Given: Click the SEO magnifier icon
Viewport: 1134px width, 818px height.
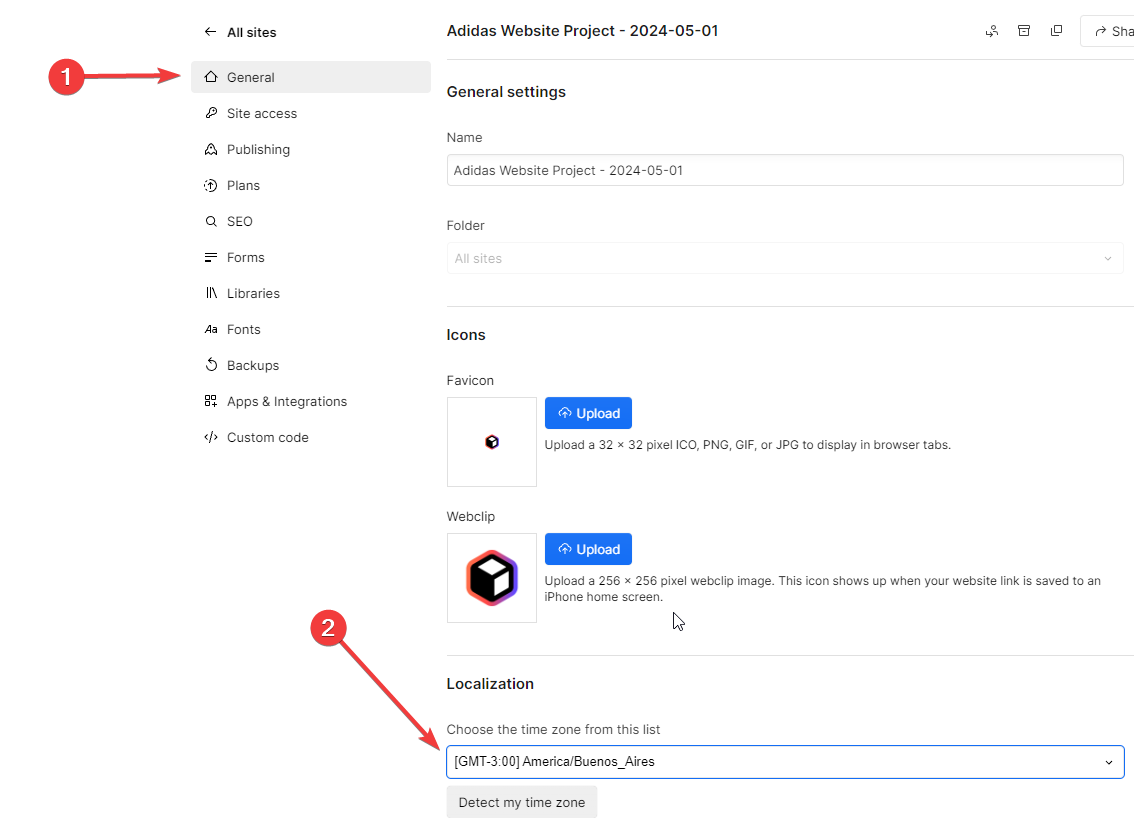Looking at the screenshot, I should [211, 221].
